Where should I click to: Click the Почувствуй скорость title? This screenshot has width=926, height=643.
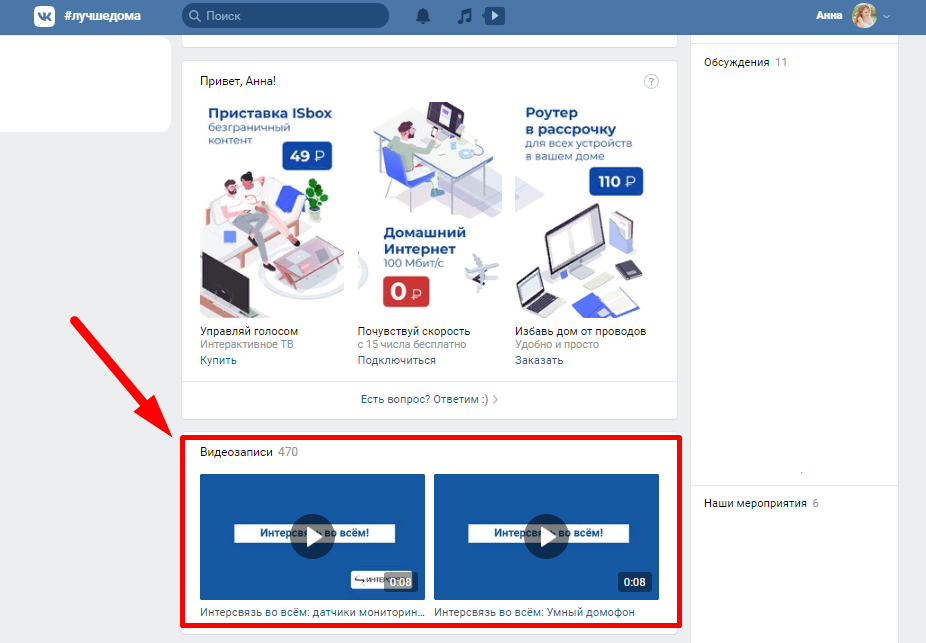(413, 331)
